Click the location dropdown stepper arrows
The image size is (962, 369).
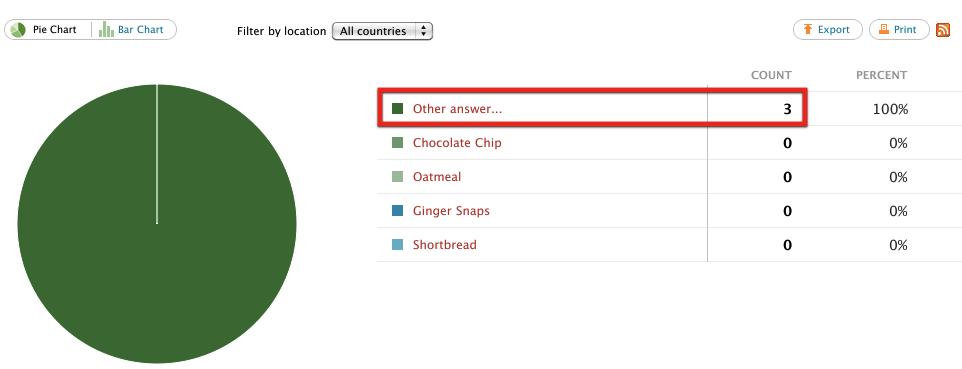(x=423, y=31)
